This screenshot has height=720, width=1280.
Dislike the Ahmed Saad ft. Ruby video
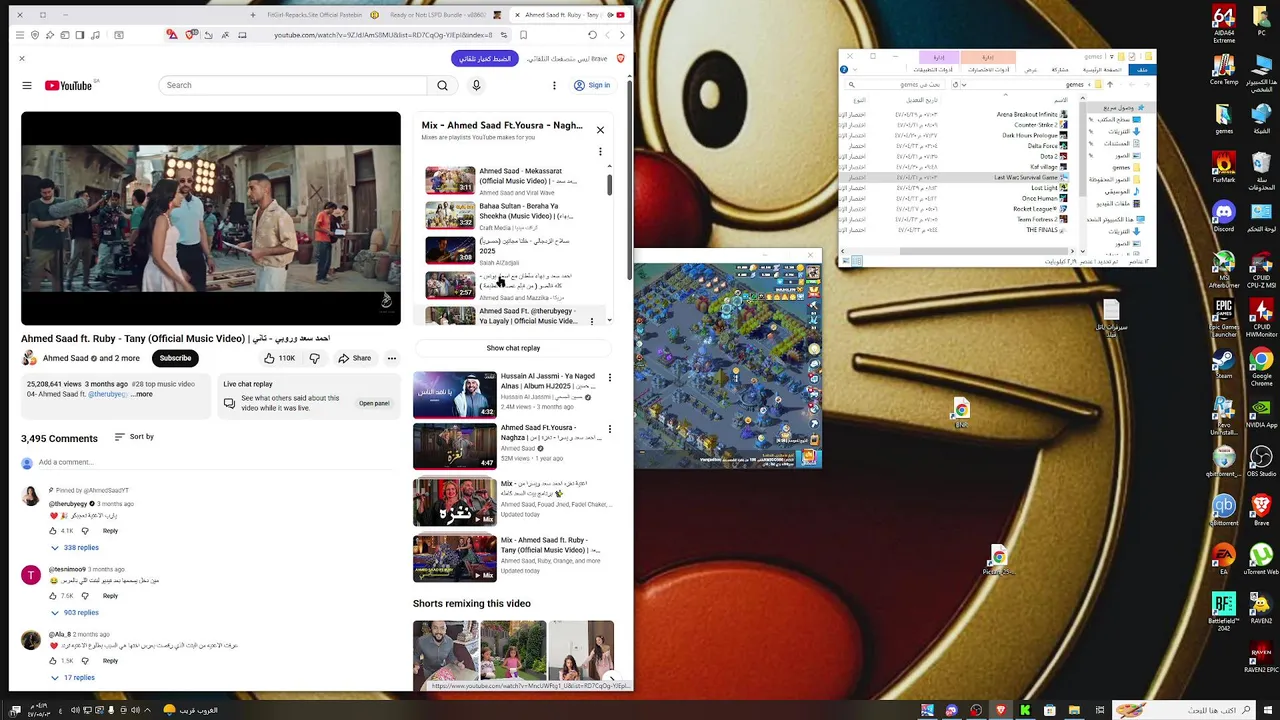[314, 358]
